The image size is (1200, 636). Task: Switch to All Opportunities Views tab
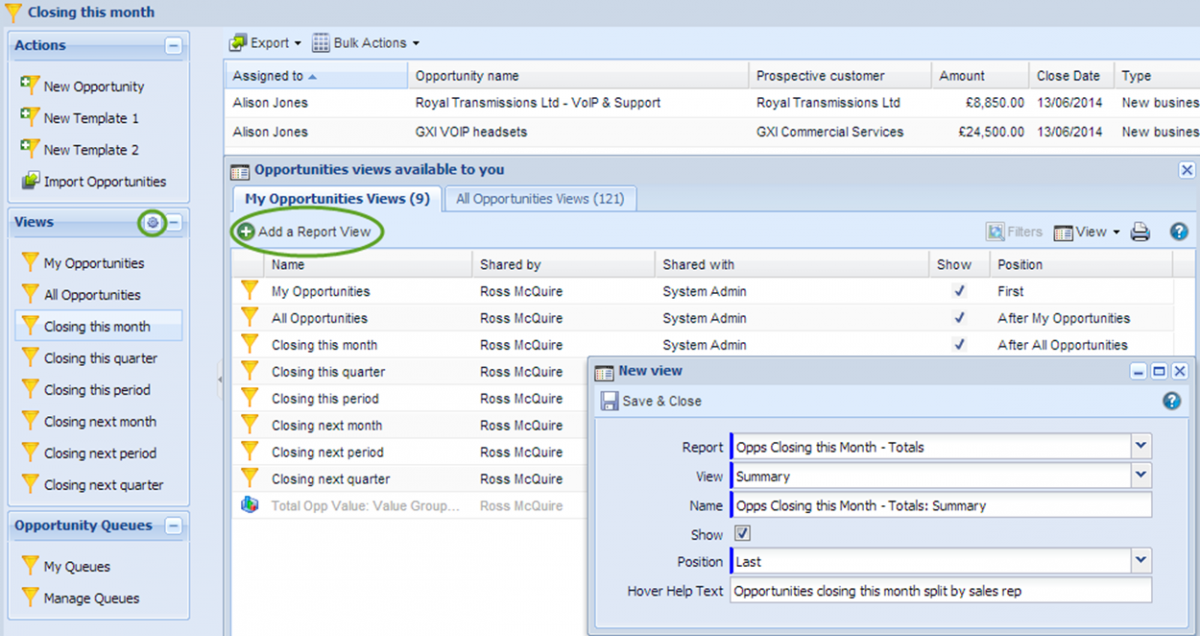coord(540,199)
